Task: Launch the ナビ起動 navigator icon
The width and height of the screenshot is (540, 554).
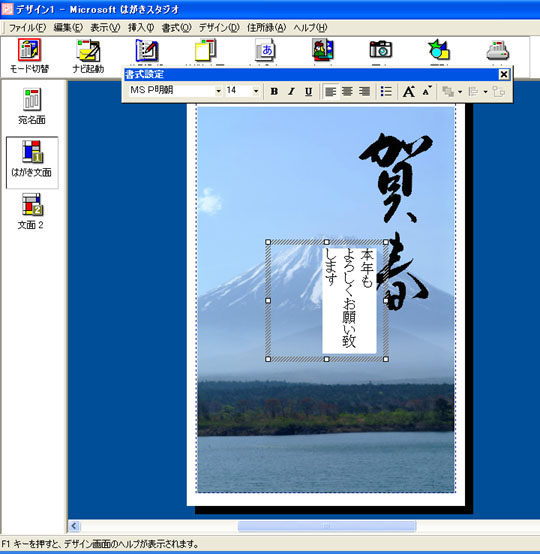Action: 88,56
